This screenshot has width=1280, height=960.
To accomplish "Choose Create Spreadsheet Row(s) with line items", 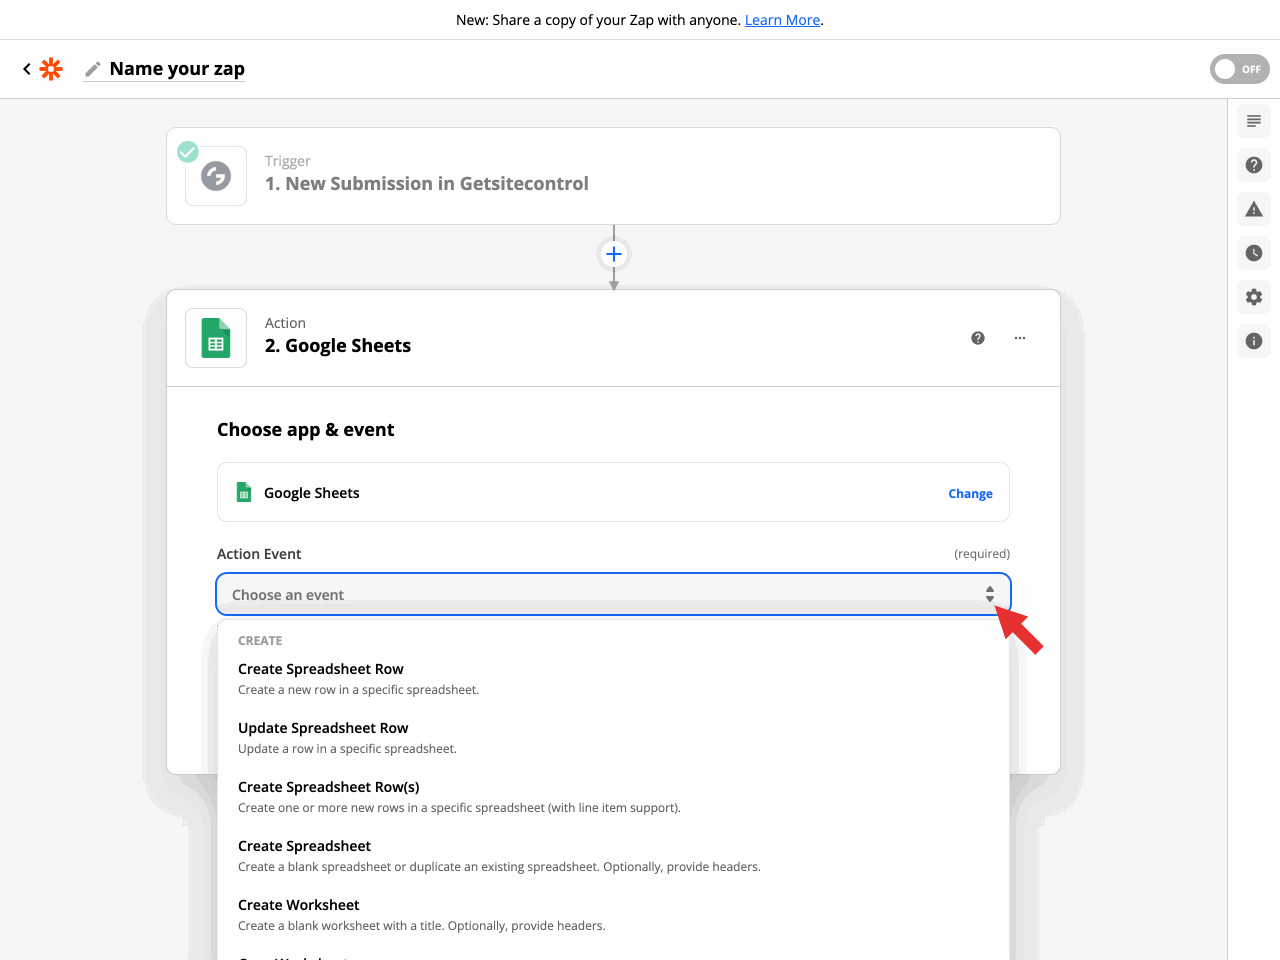I will (329, 787).
